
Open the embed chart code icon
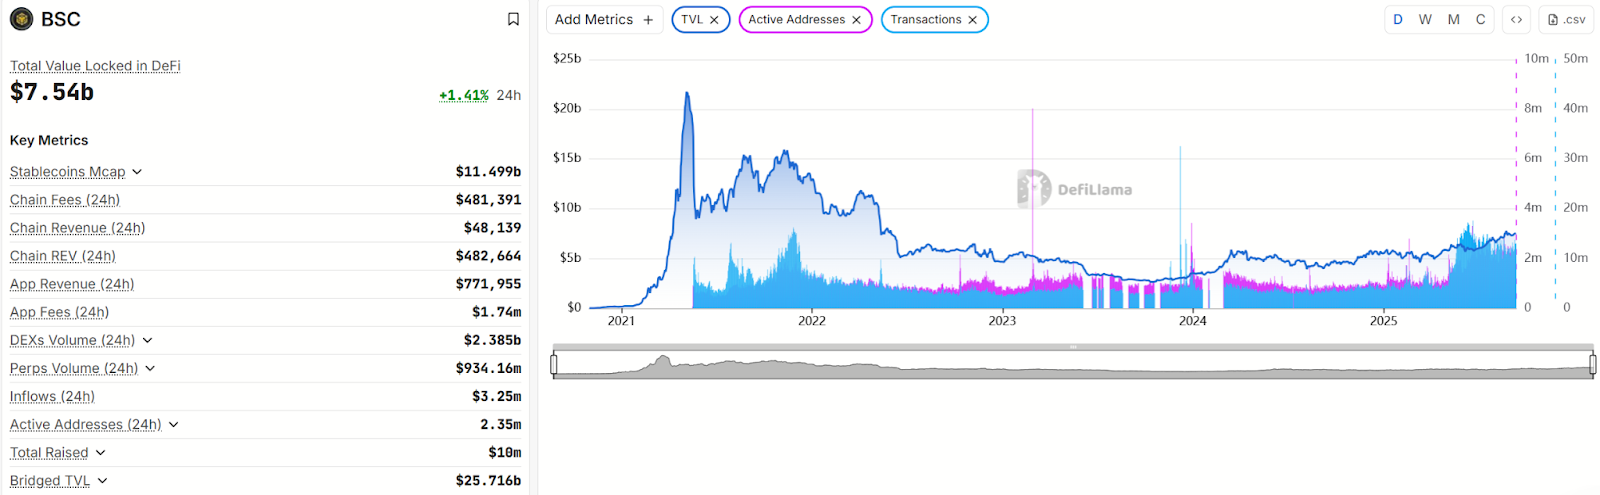[x=1516, y=19]
